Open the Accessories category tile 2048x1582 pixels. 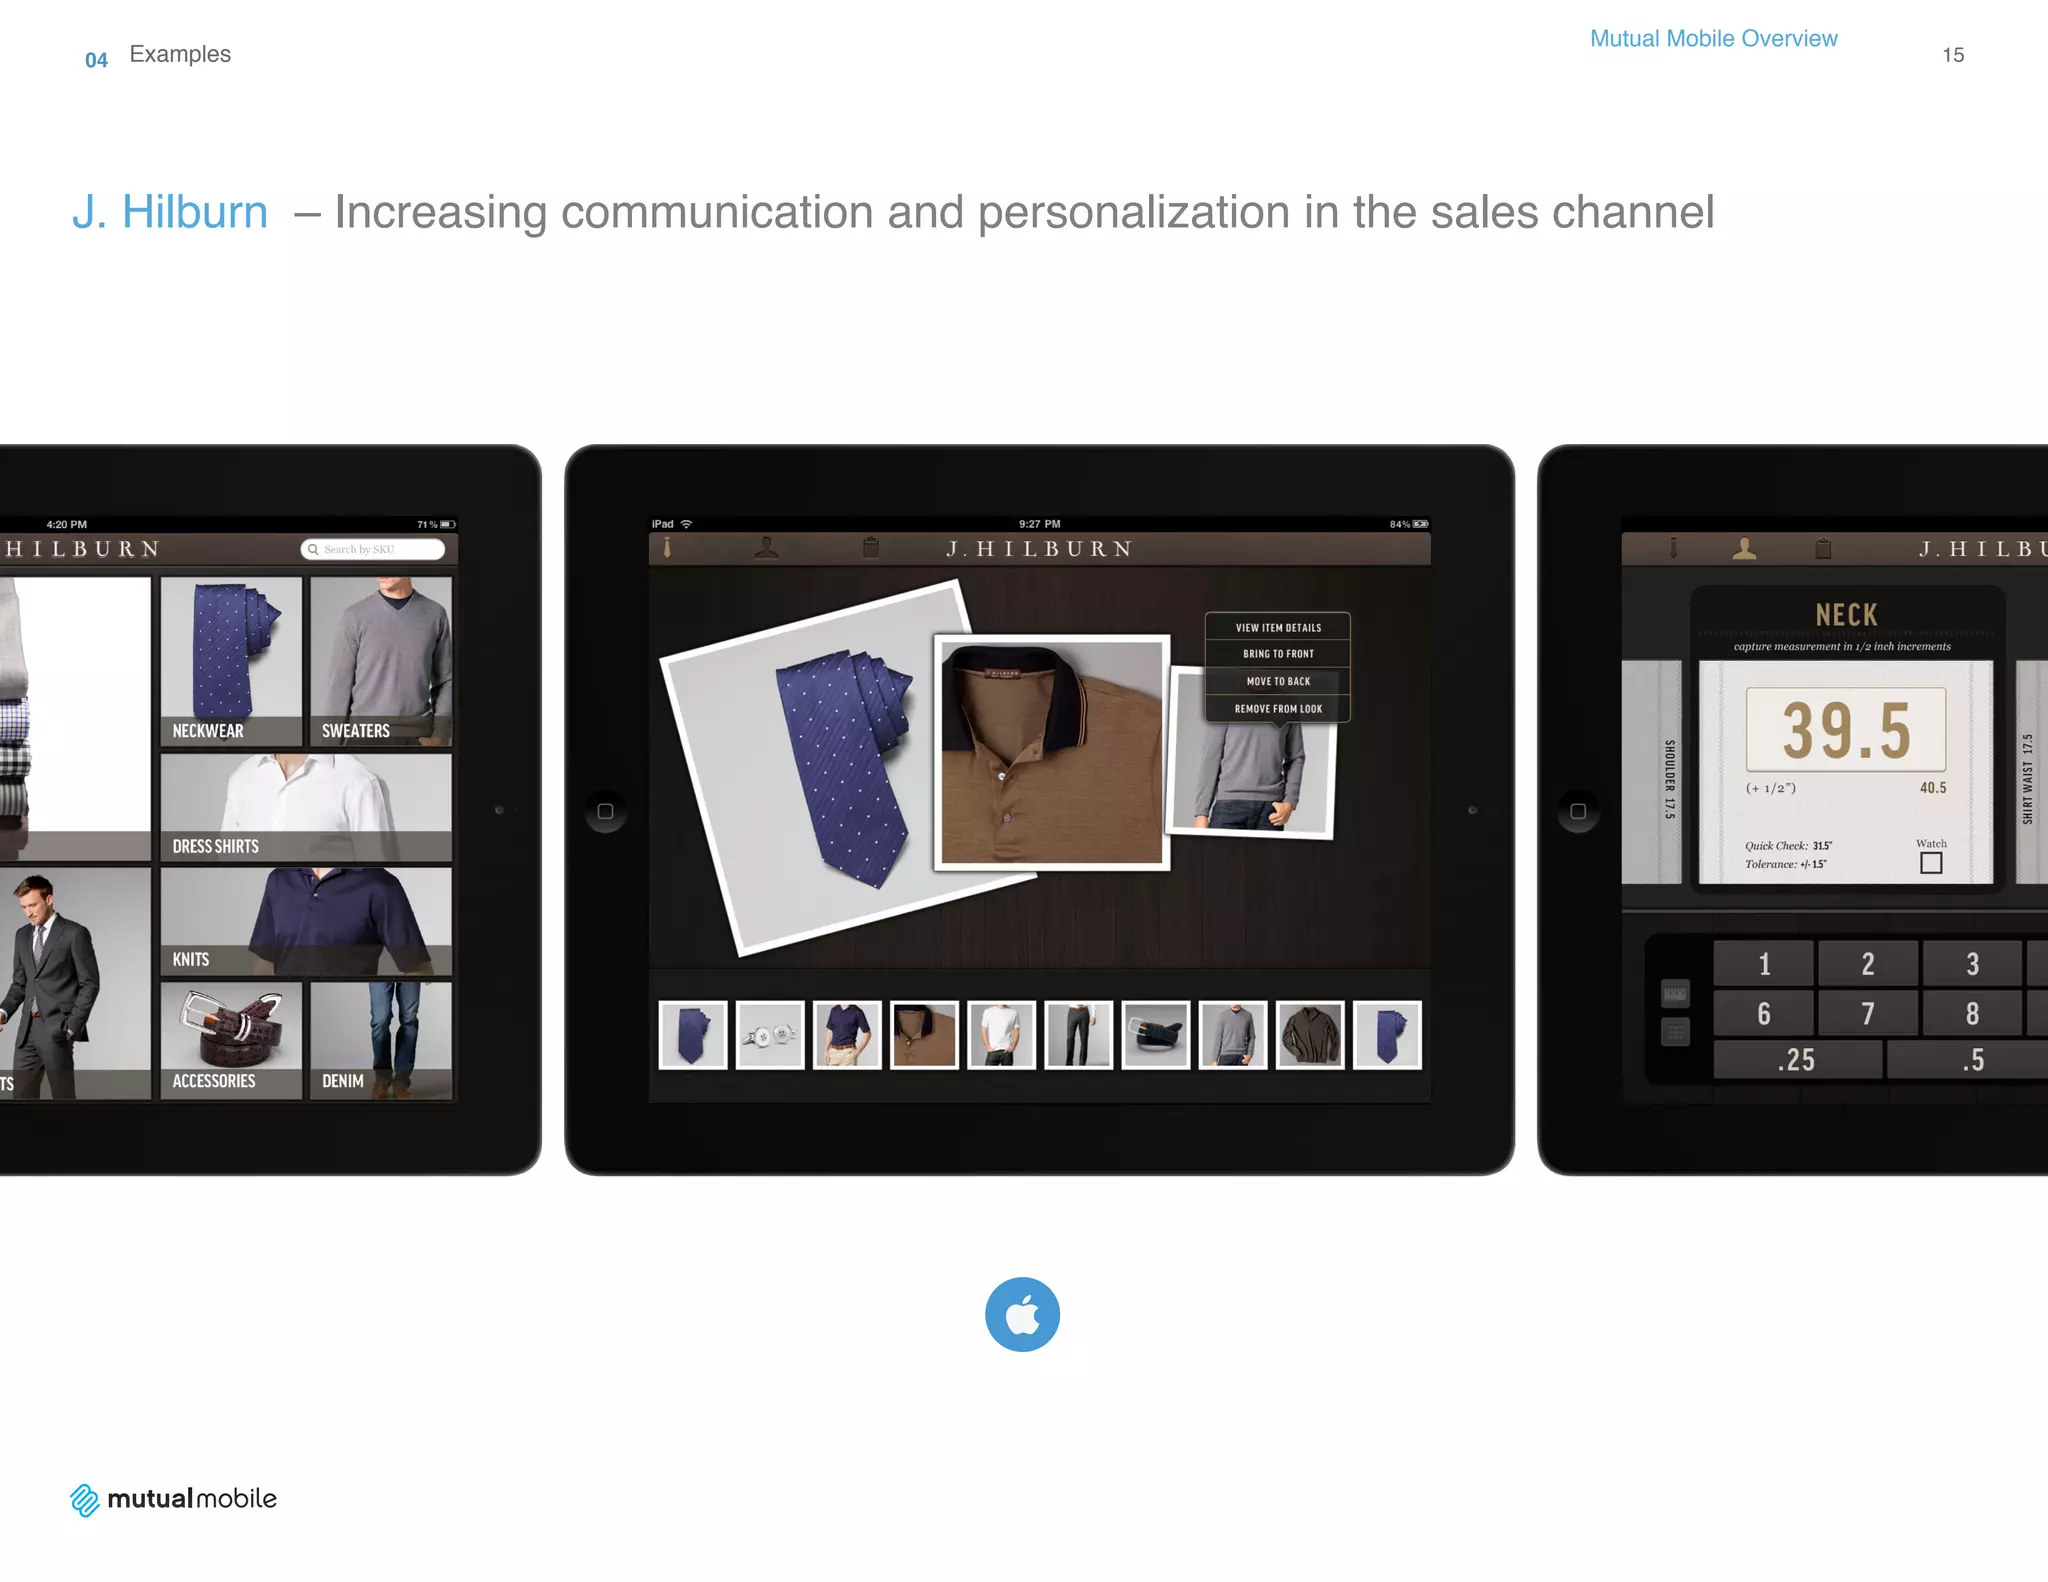click(x=231, y=1040)
